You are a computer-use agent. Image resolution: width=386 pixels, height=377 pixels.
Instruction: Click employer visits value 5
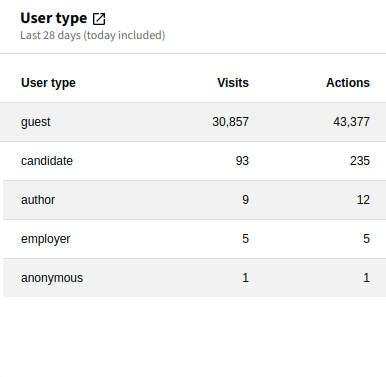click(x=246, y=239)
